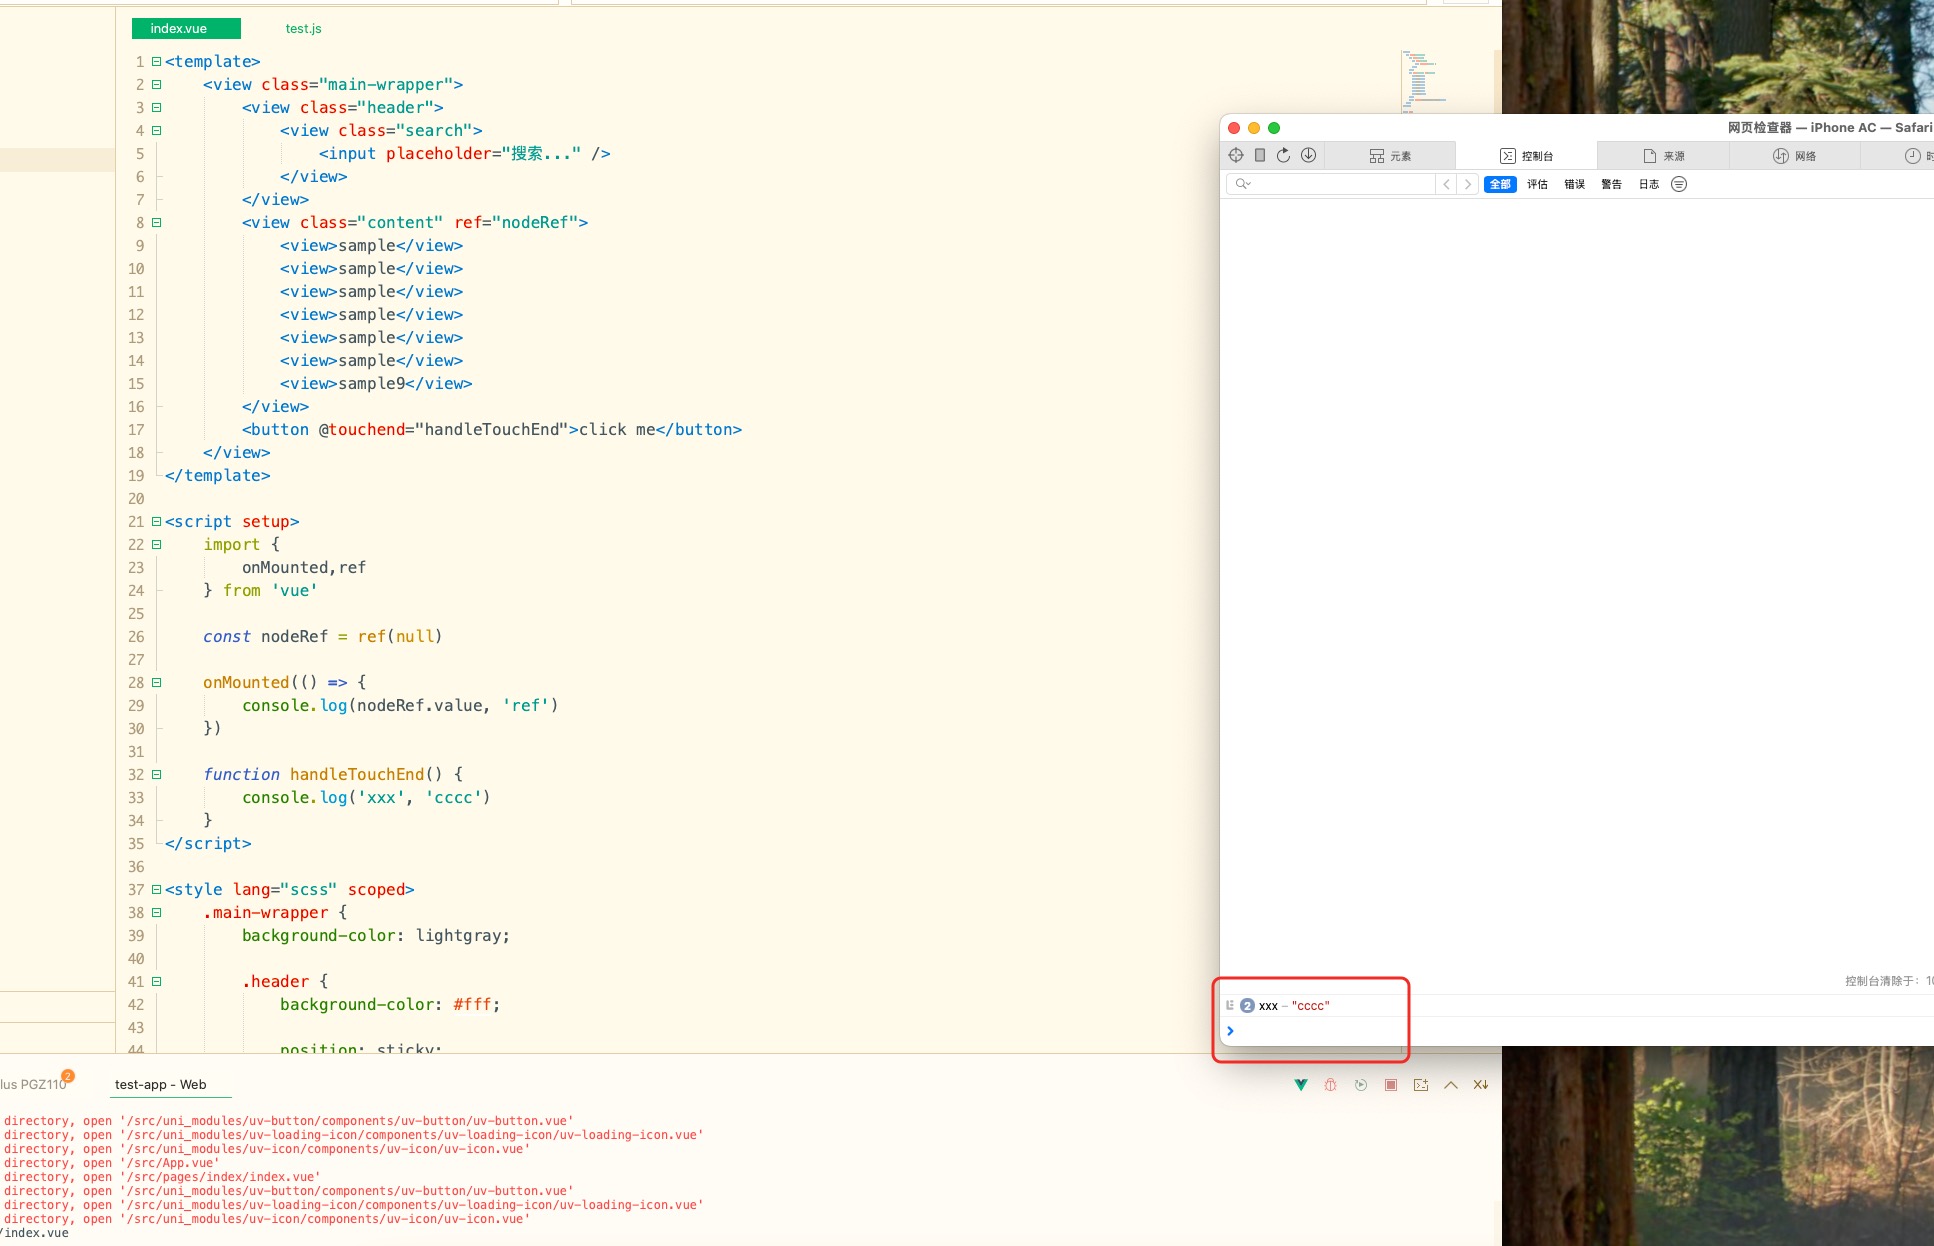Viewport: 1934px width, 1246px height.
Task: Click the Vue devtools icon in console toolbar
Action: [x=1301, y=1085]
